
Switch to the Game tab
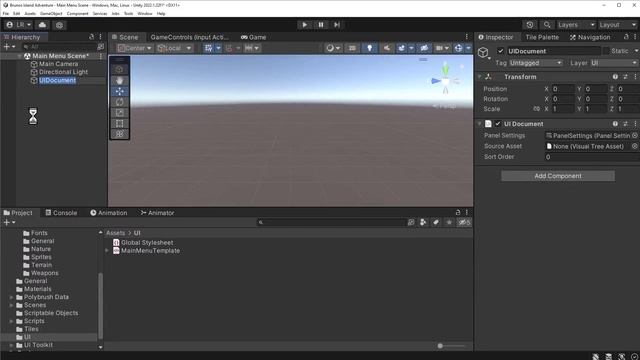(x=253, y=37)
